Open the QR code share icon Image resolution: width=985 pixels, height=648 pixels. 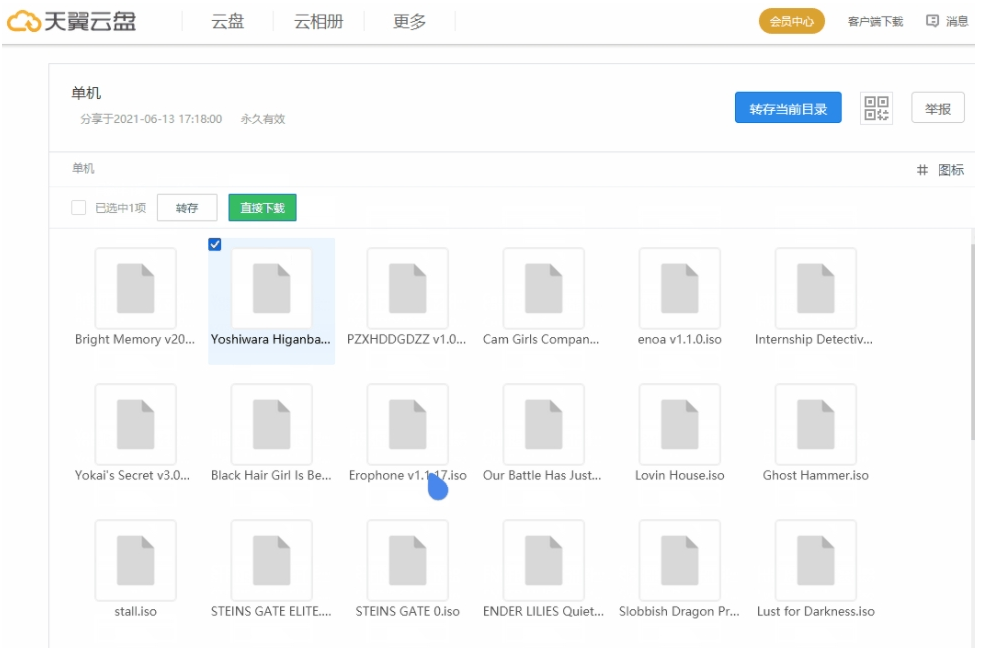tap(876, 108)
